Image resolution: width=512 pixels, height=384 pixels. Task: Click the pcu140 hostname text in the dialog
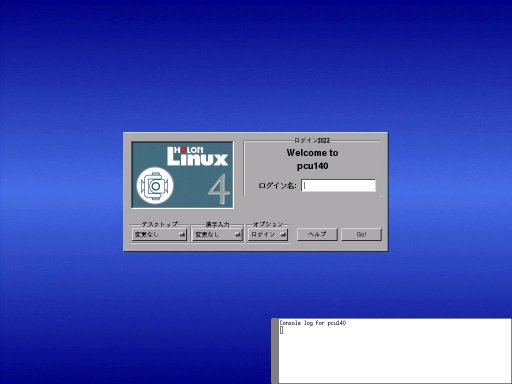click(x=312, y=166)
